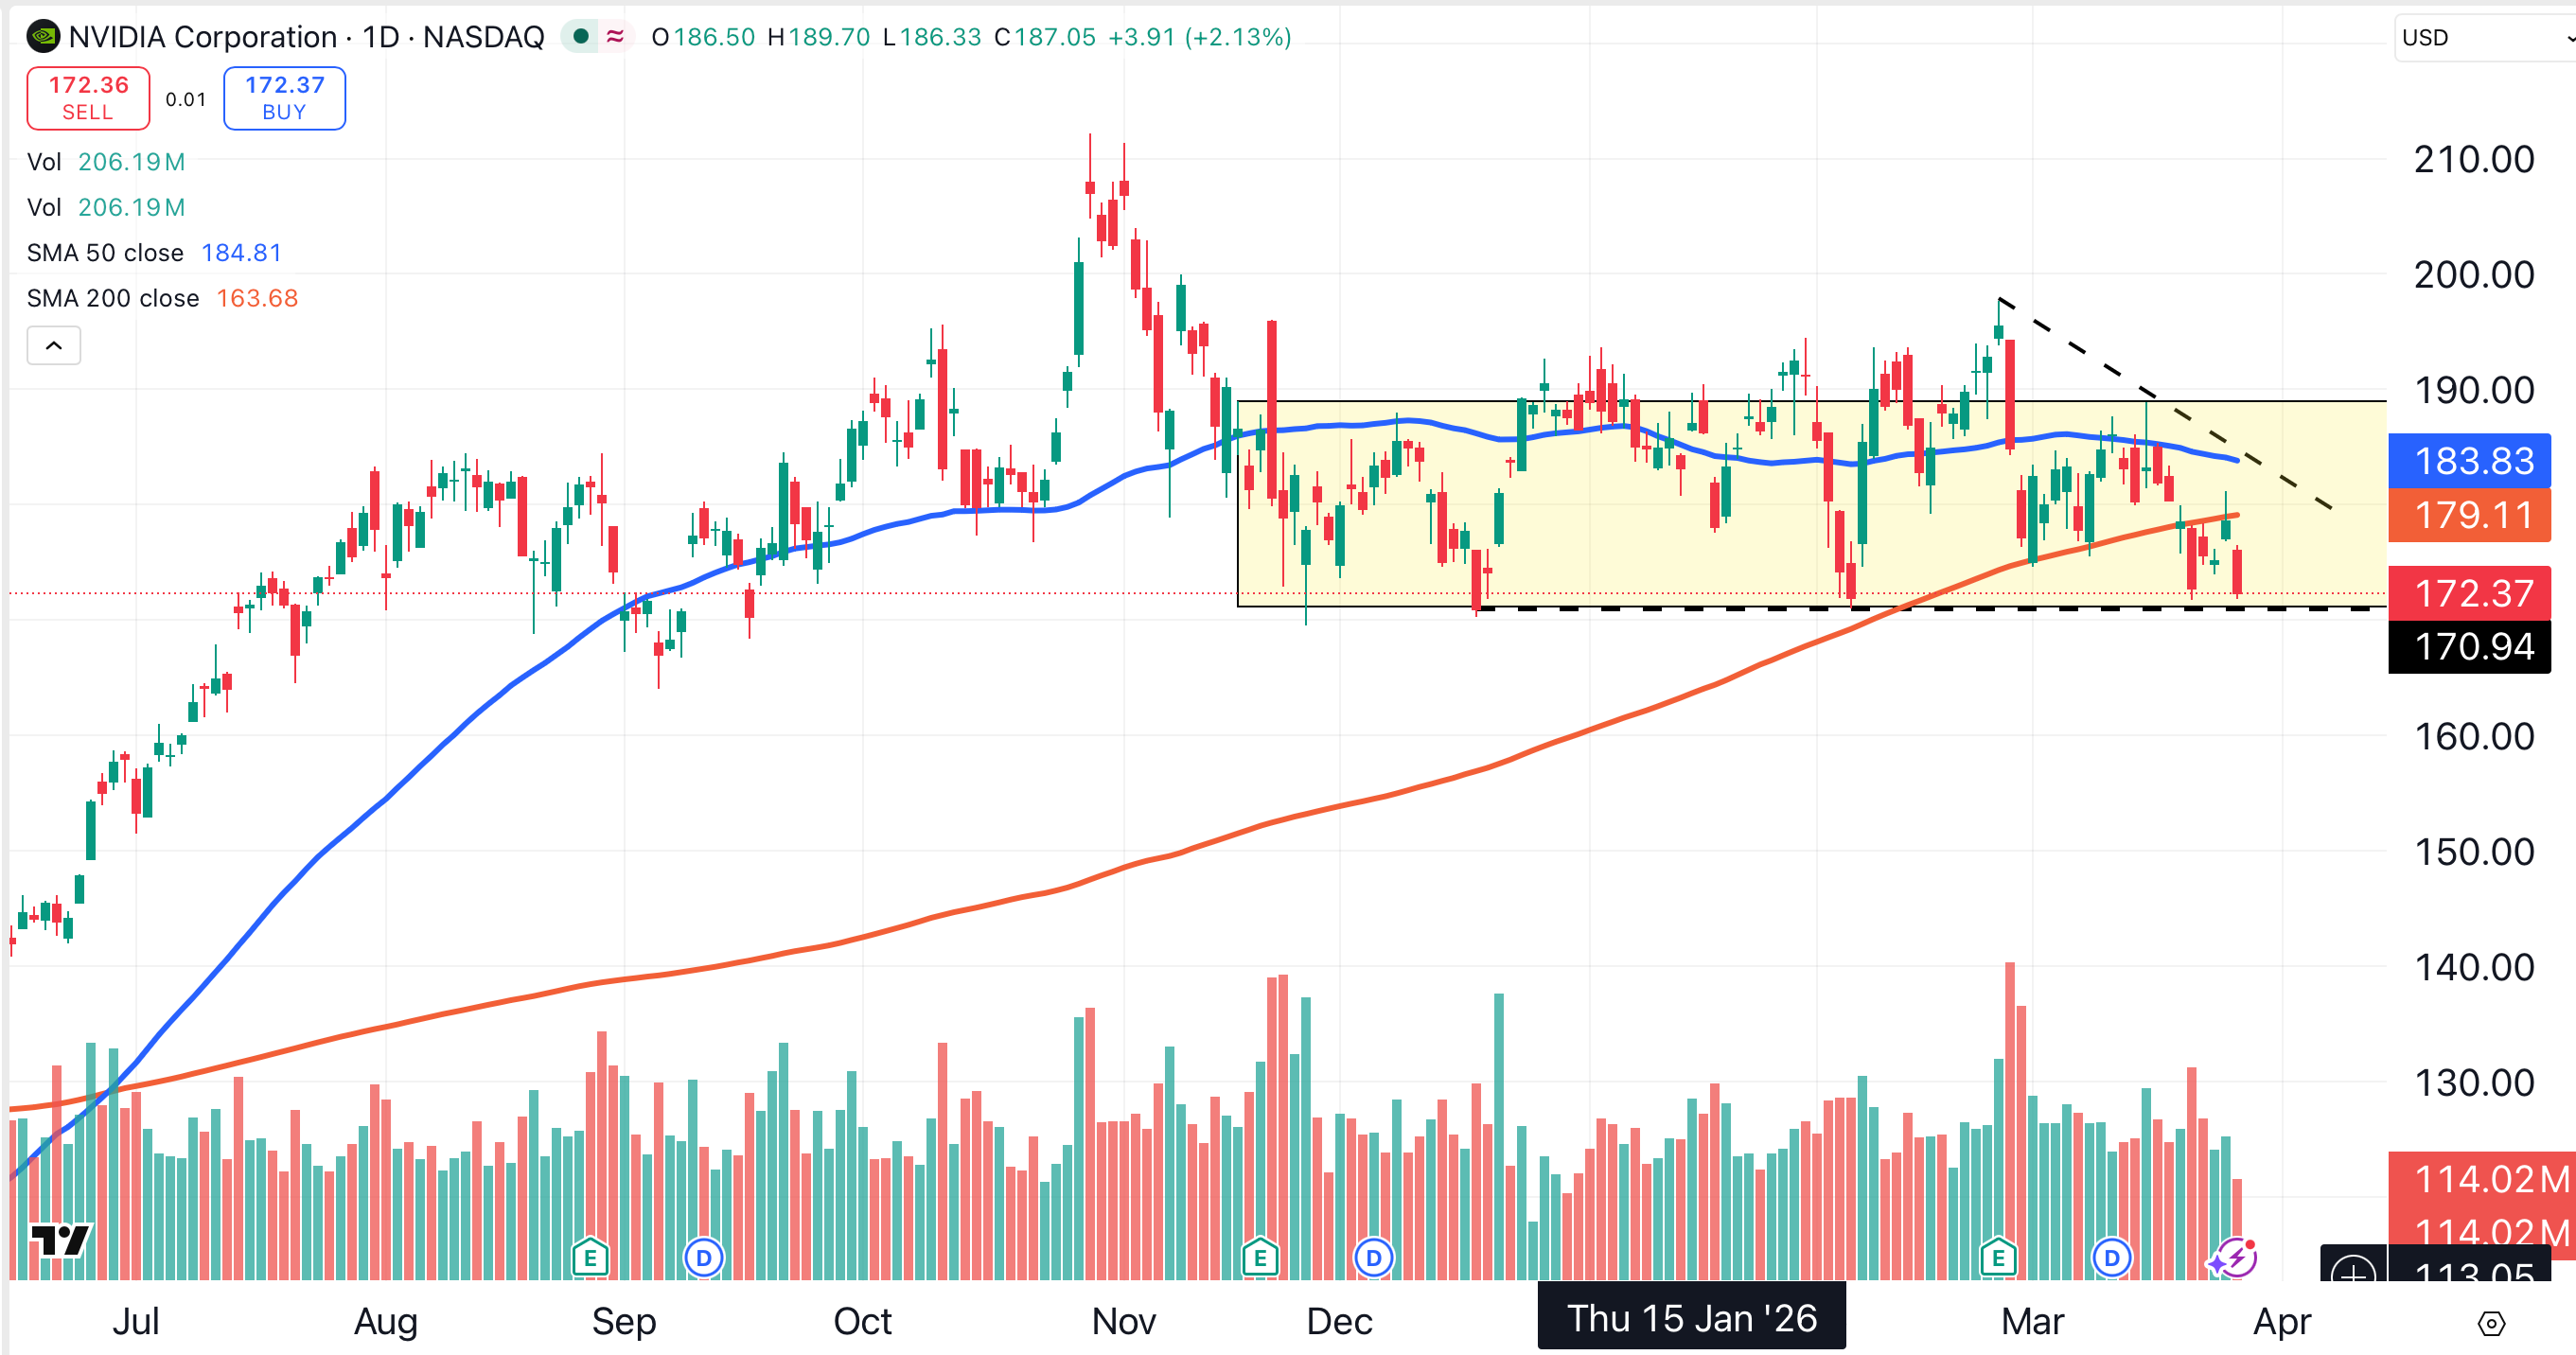Open chart settings hexagon icon
2576x1355 pixels.
[x=2491, y=1323]
